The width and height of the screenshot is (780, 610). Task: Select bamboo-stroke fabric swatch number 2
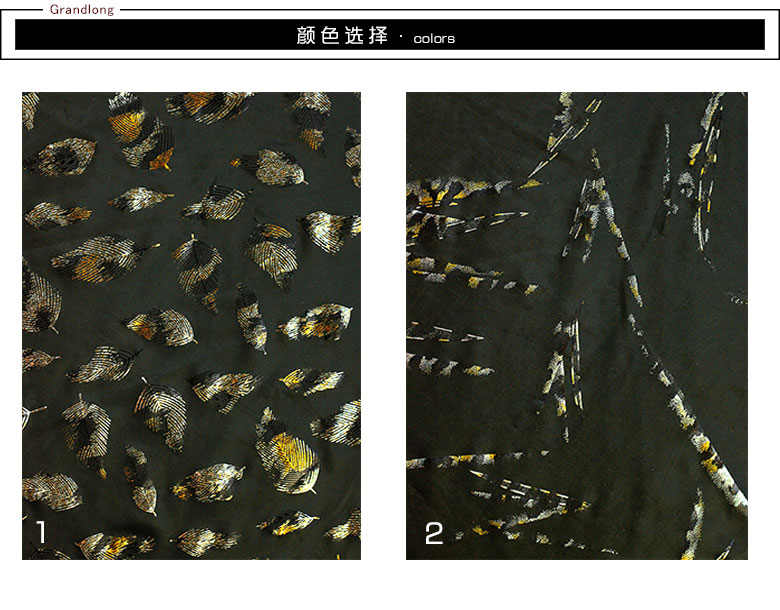[x=577, y=326]
